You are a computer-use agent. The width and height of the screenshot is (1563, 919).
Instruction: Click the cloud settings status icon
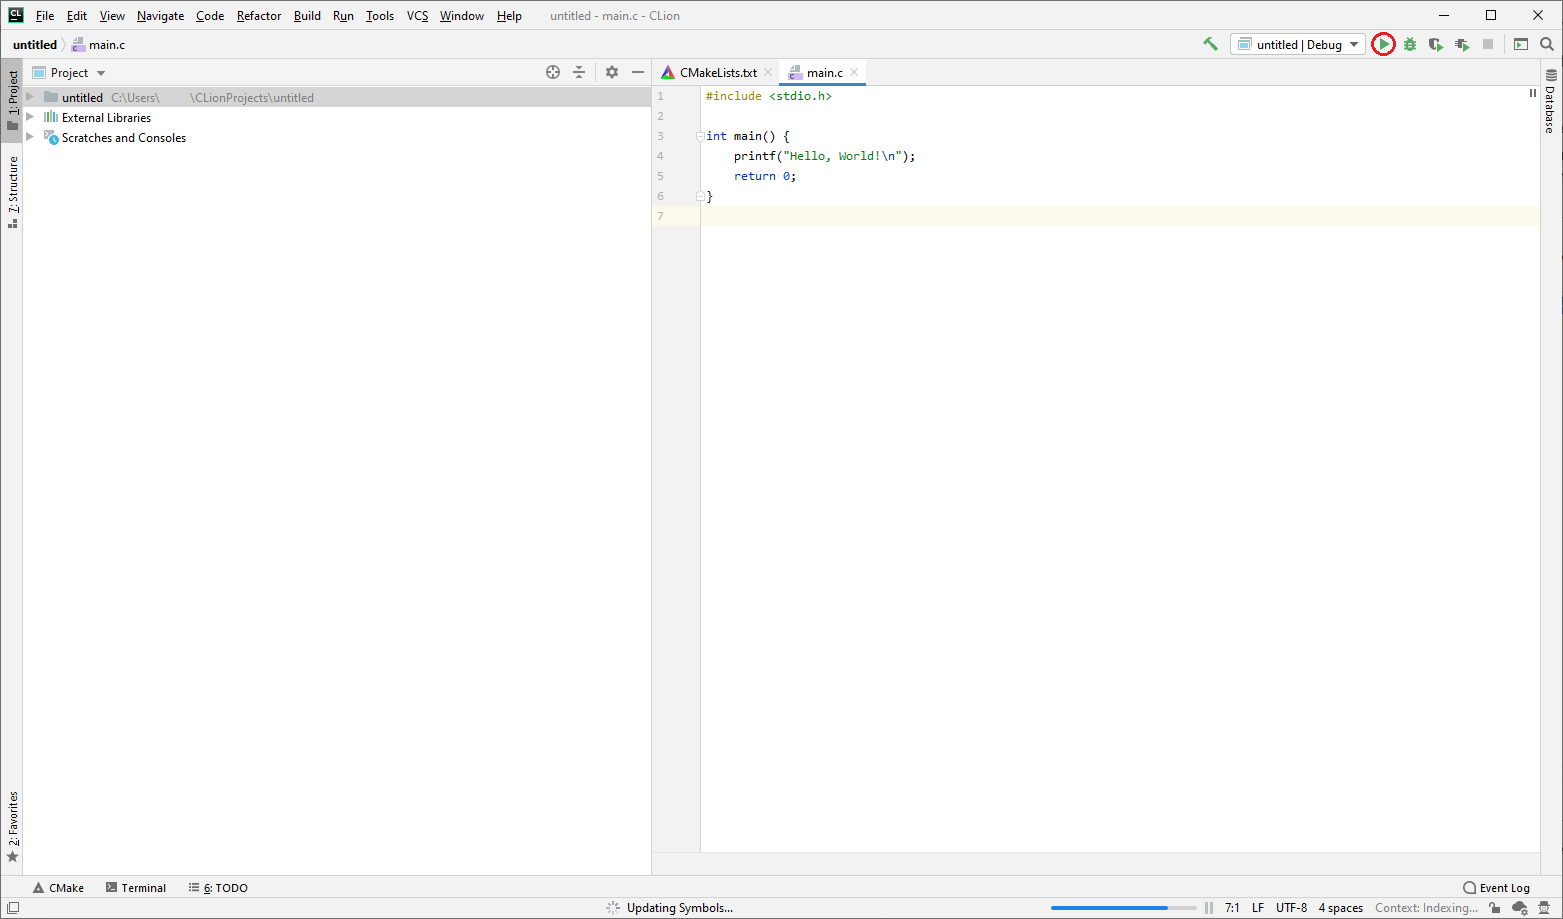click(x=1520, y=908)
